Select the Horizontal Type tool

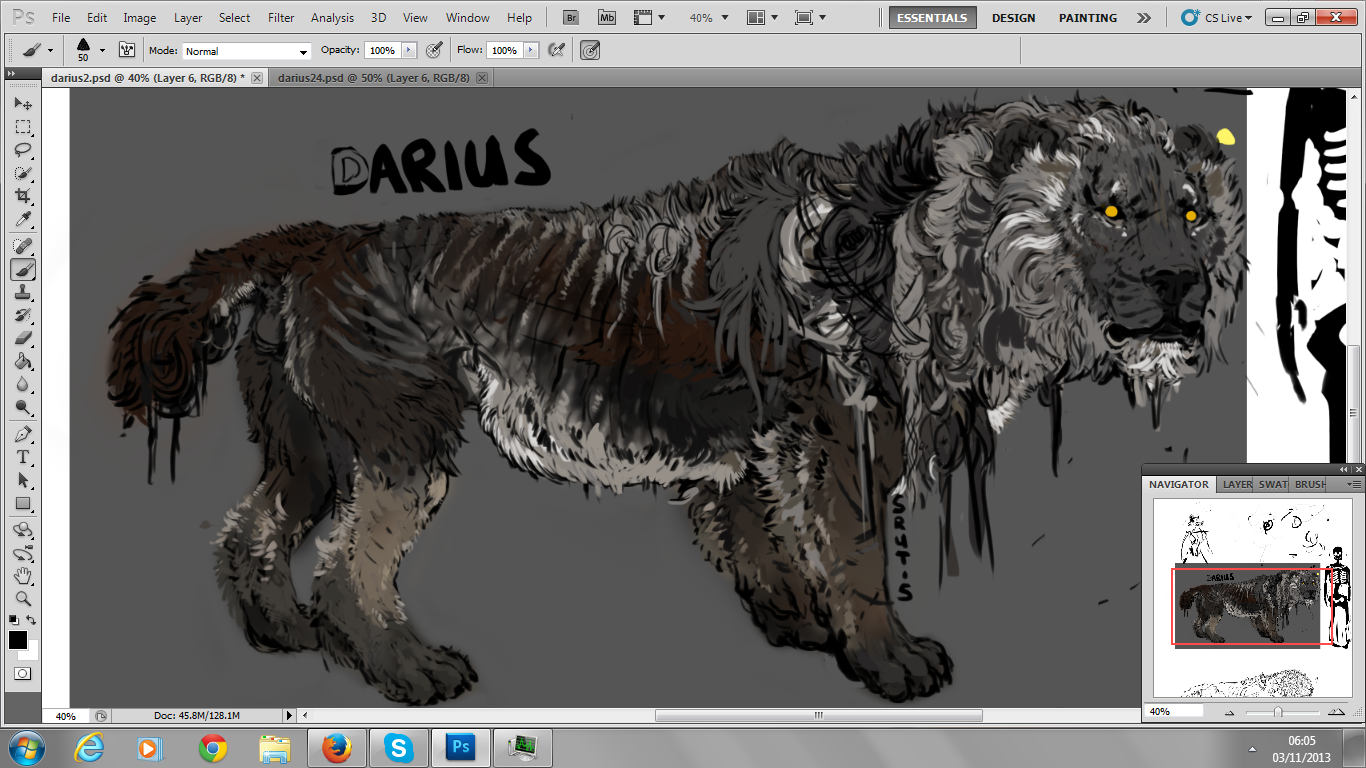[x=22, y=457]
